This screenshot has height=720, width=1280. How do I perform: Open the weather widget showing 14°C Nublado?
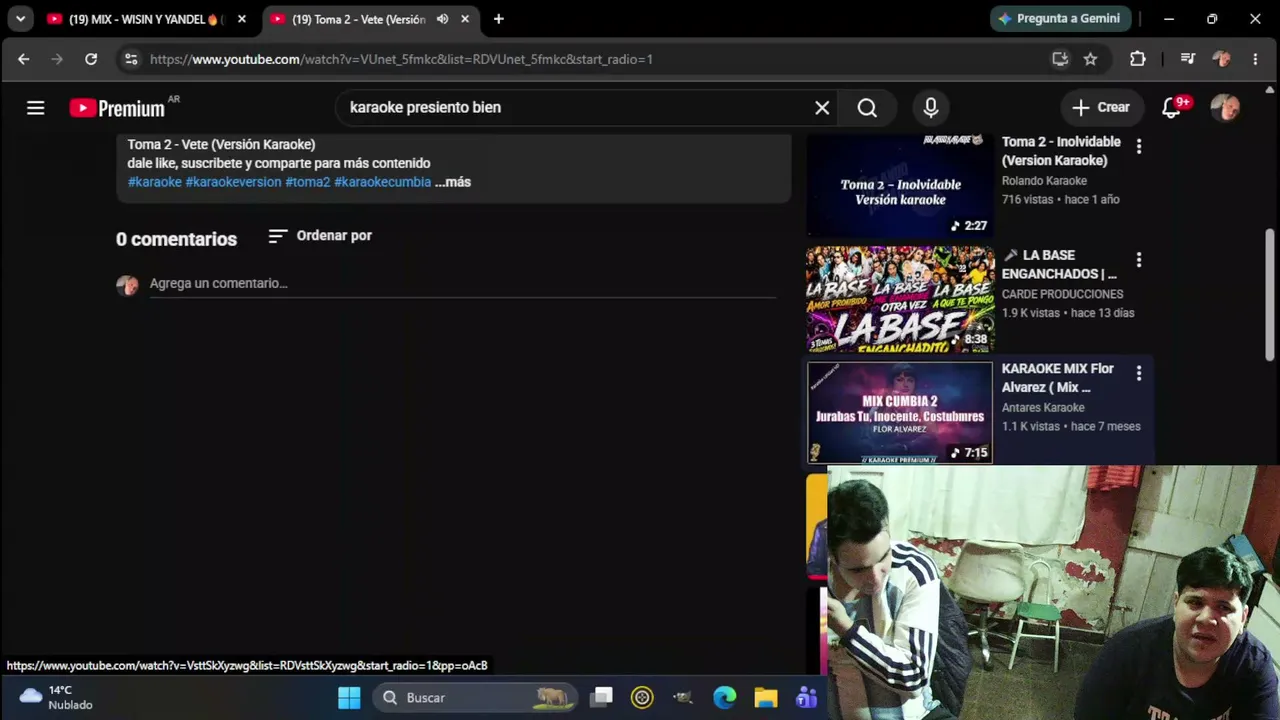point(57,697)
